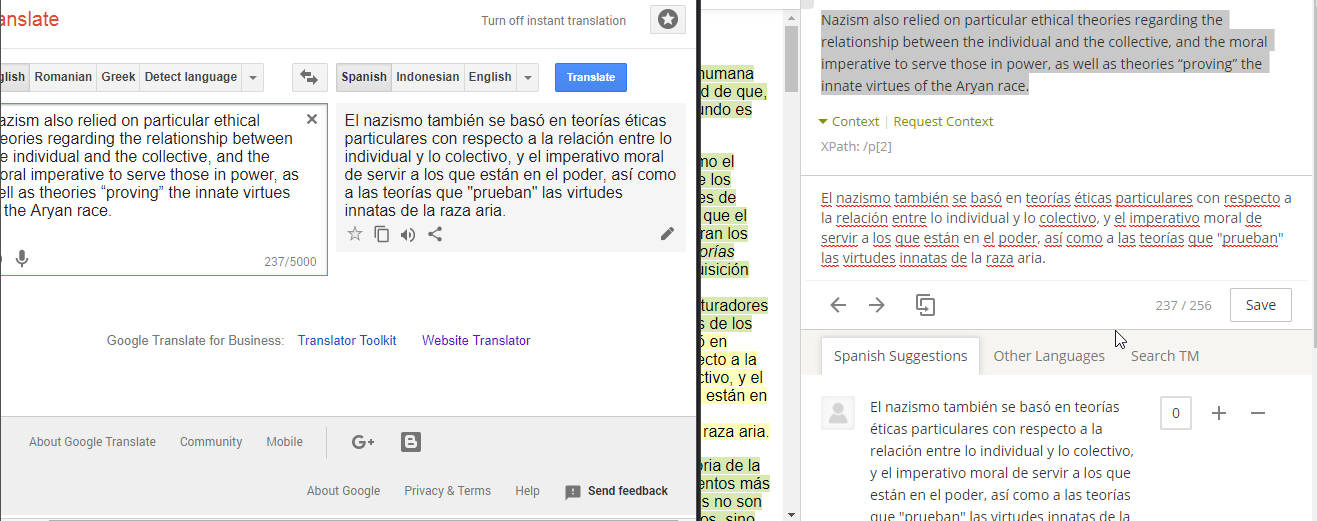Open the Search TM tab
The width and height of the screenshot is (1317, 521).
(1165, 356)
